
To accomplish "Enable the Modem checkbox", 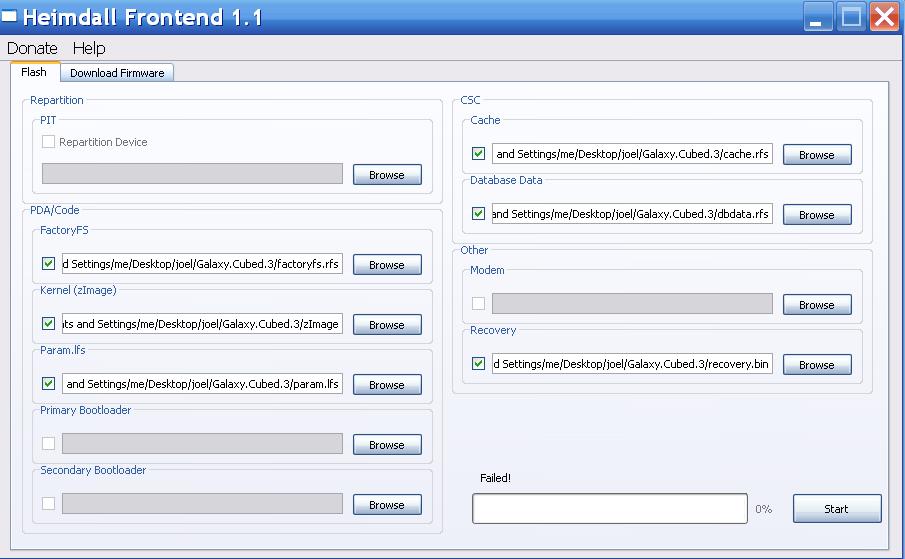I will pyautogui.click(x=478, y=303).
